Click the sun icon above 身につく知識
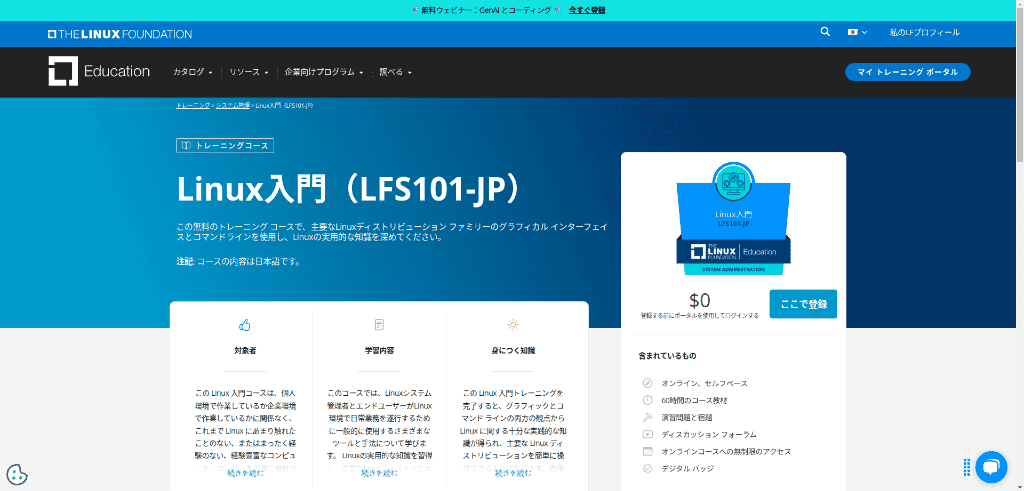The width and height of the screenshot is (1024, 491). [513, 325]
